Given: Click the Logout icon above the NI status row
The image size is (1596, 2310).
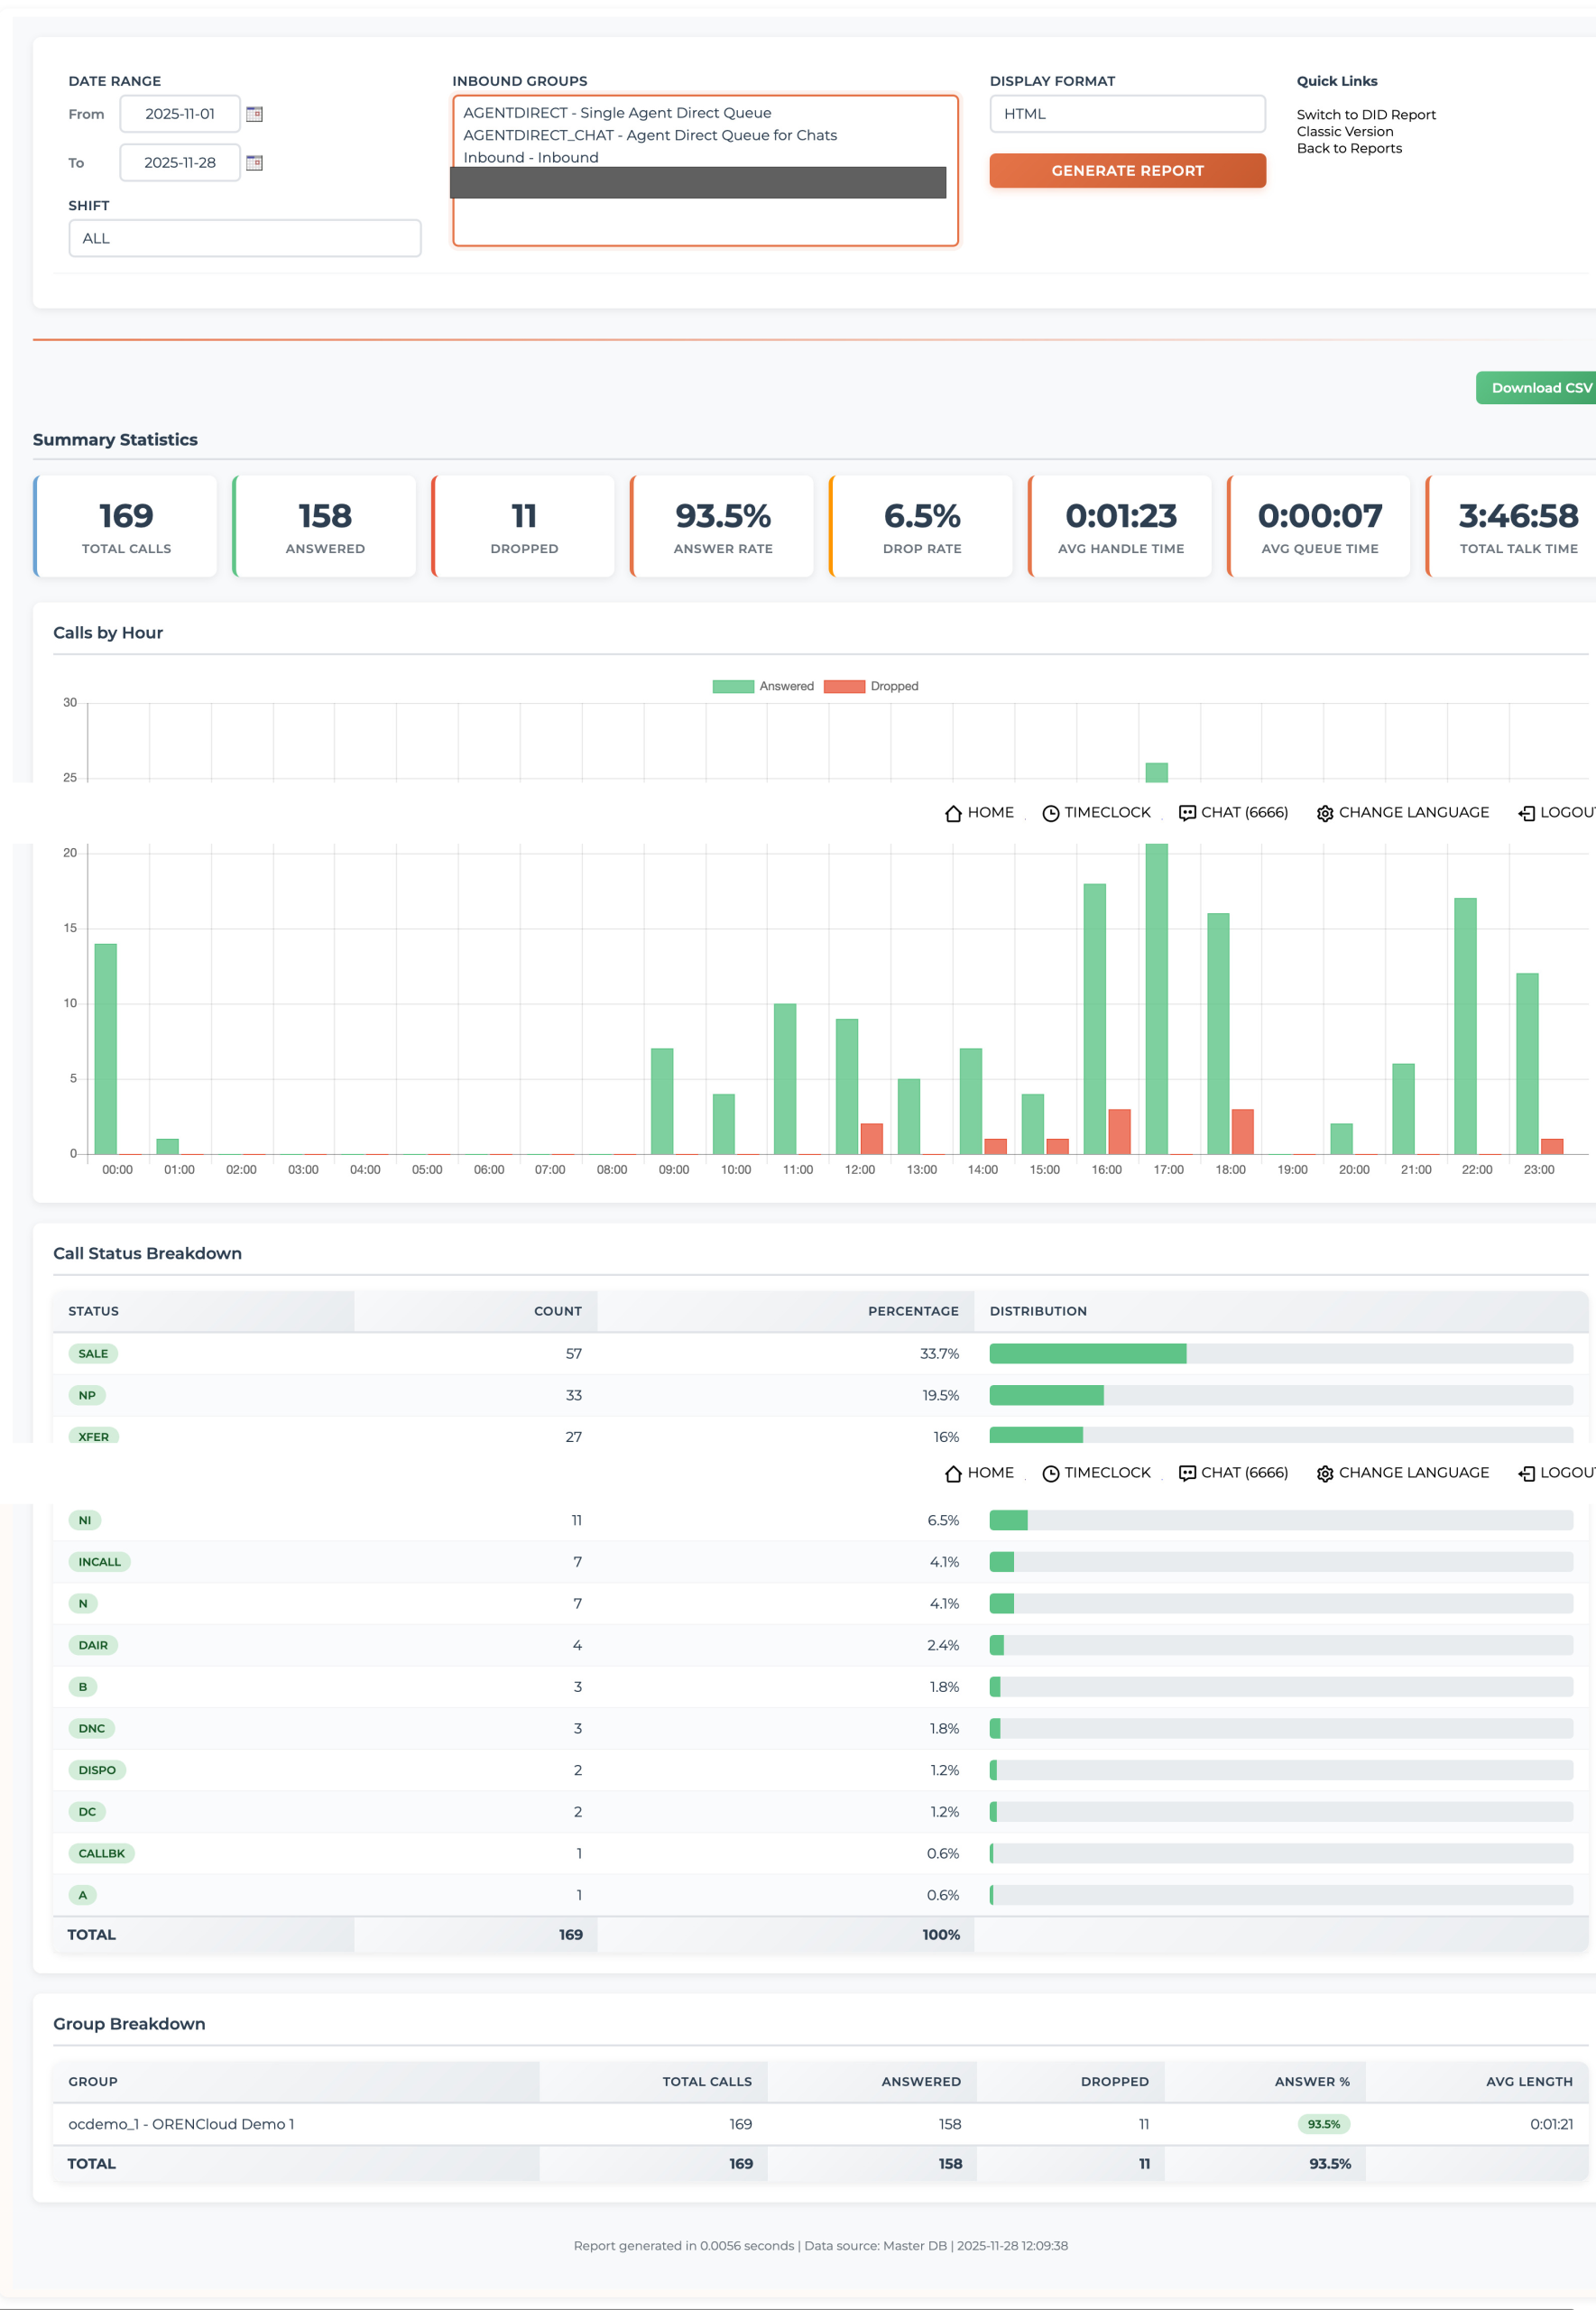Looking at the screenshot, I should point(1526,1473).
